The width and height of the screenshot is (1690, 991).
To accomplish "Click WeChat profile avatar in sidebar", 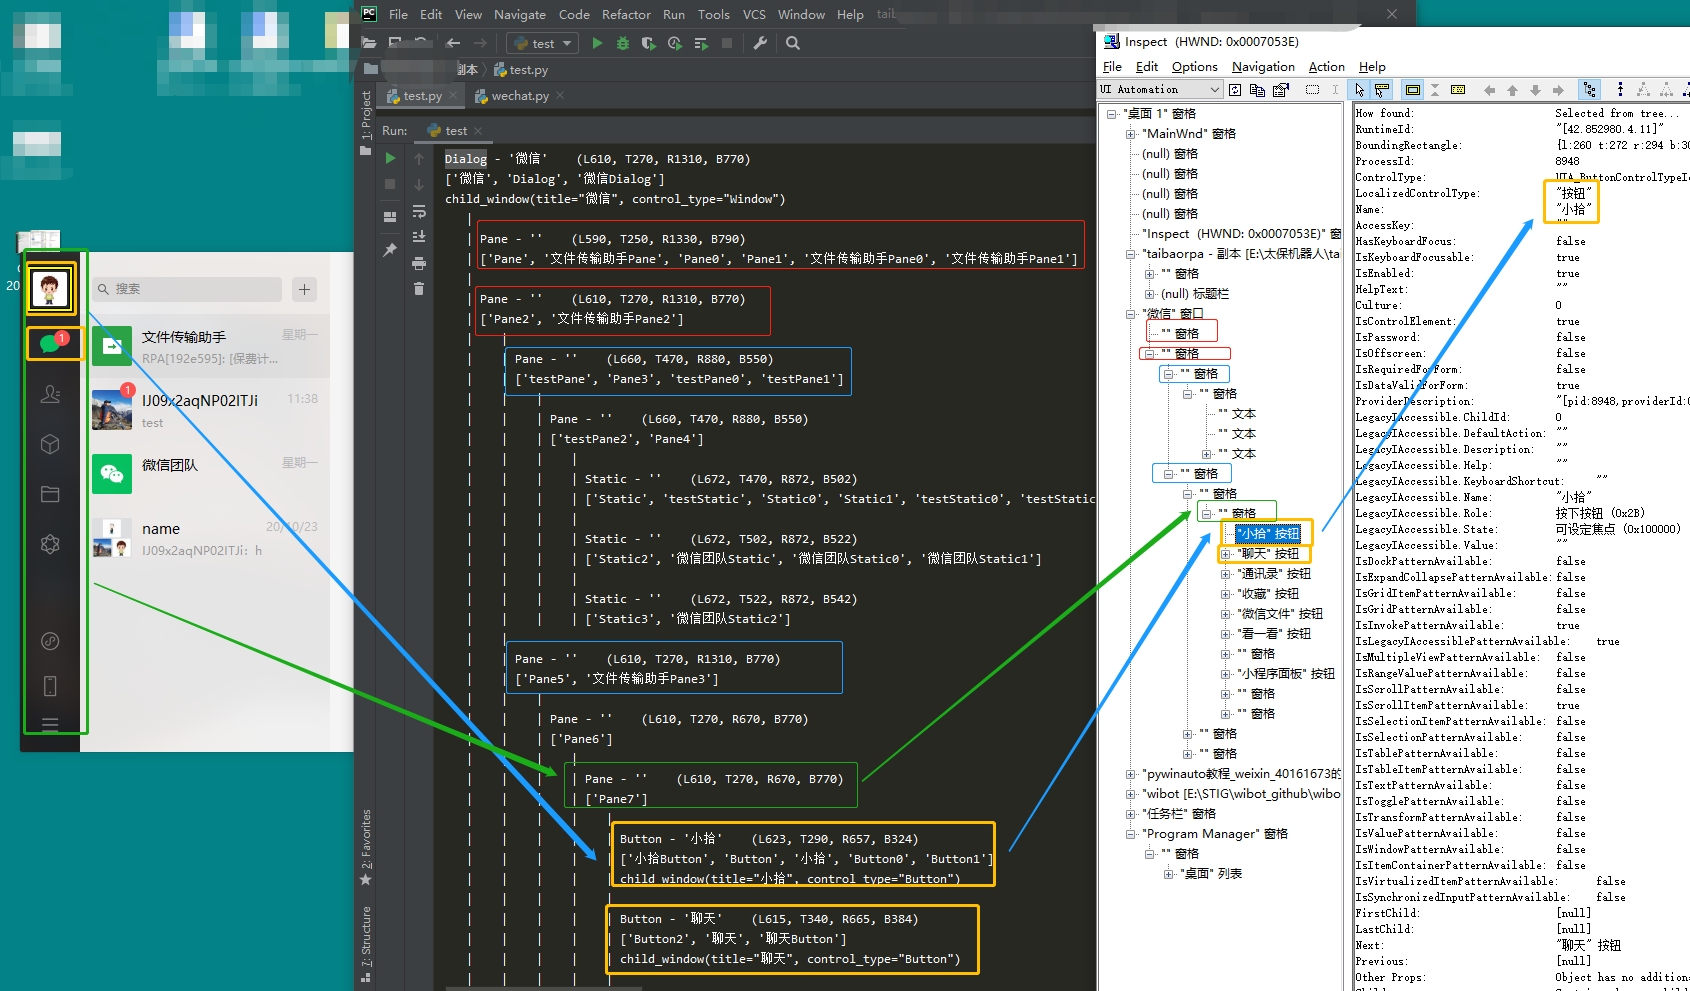I will click(50, 289).
